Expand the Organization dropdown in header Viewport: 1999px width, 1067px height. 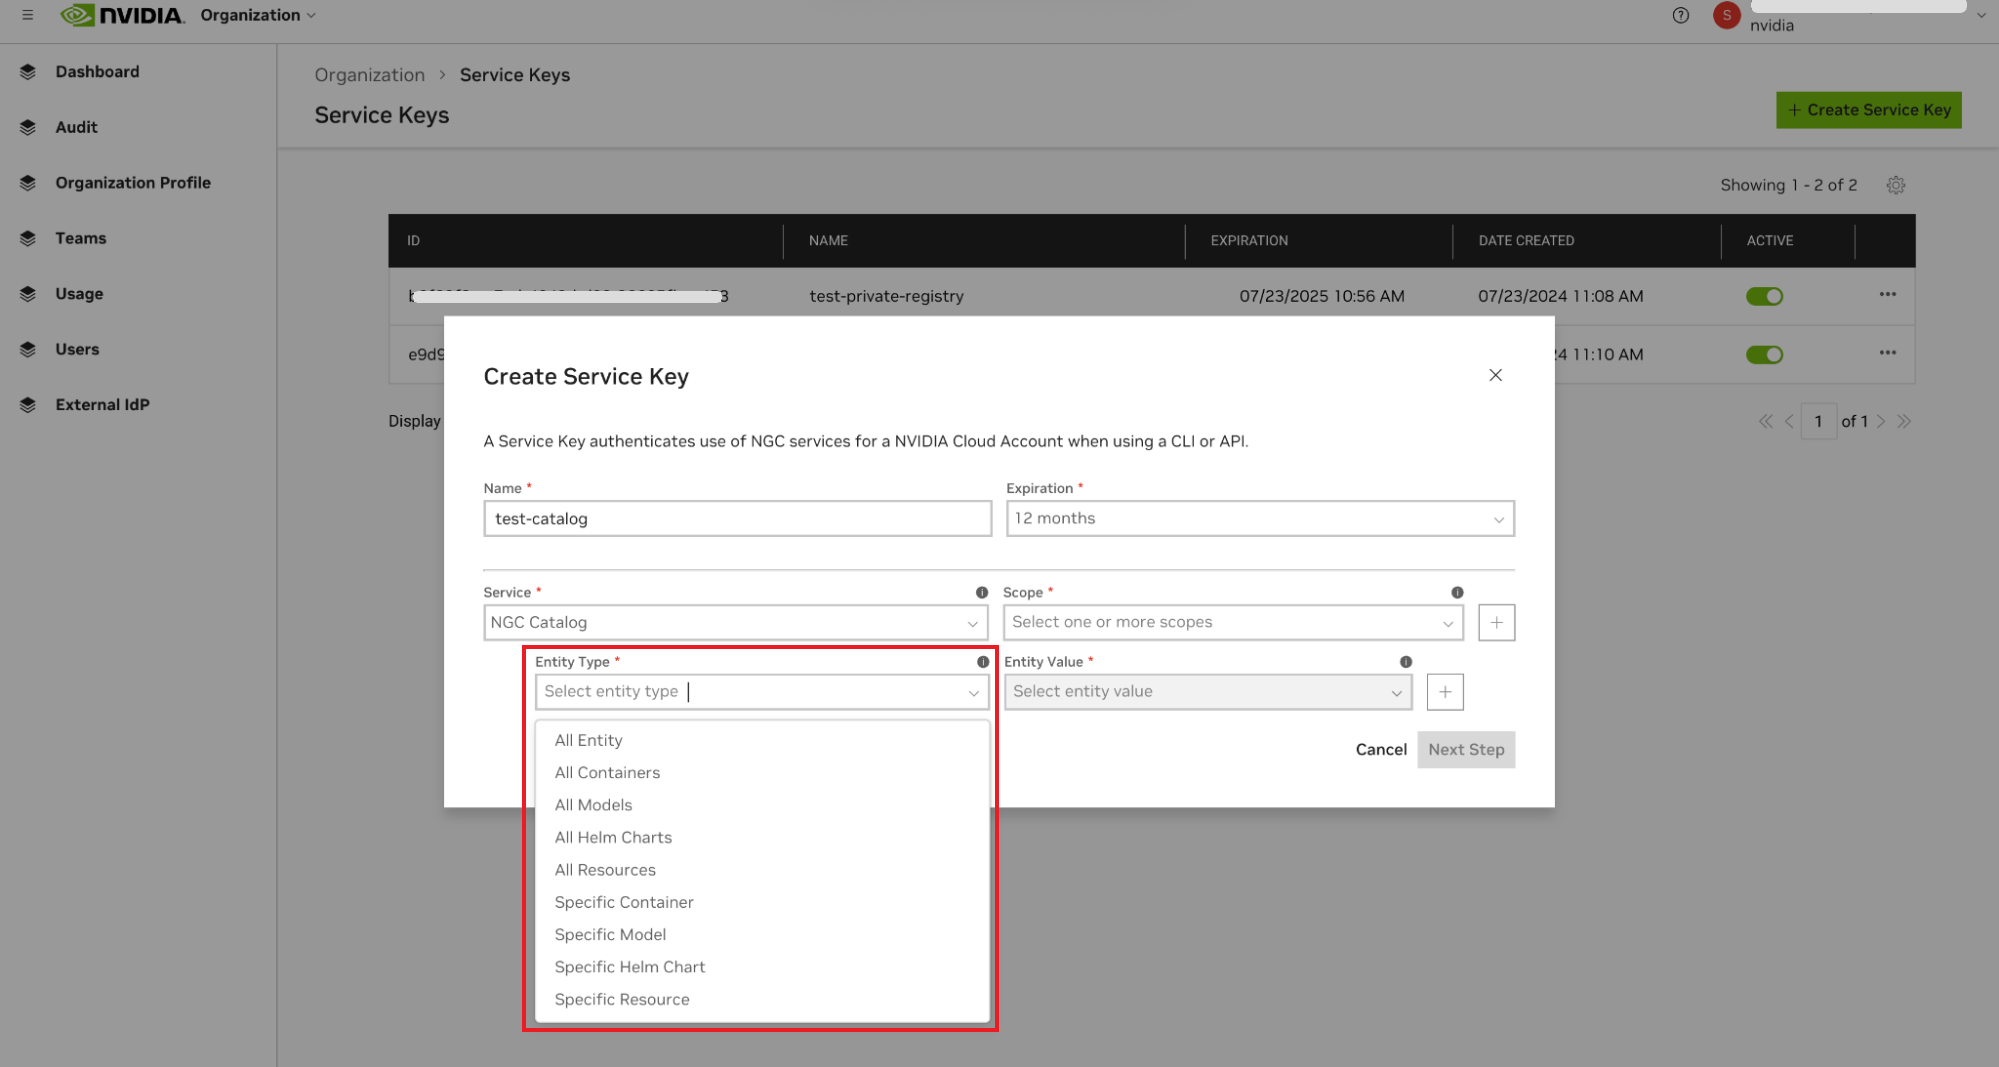tap(258, 15)
